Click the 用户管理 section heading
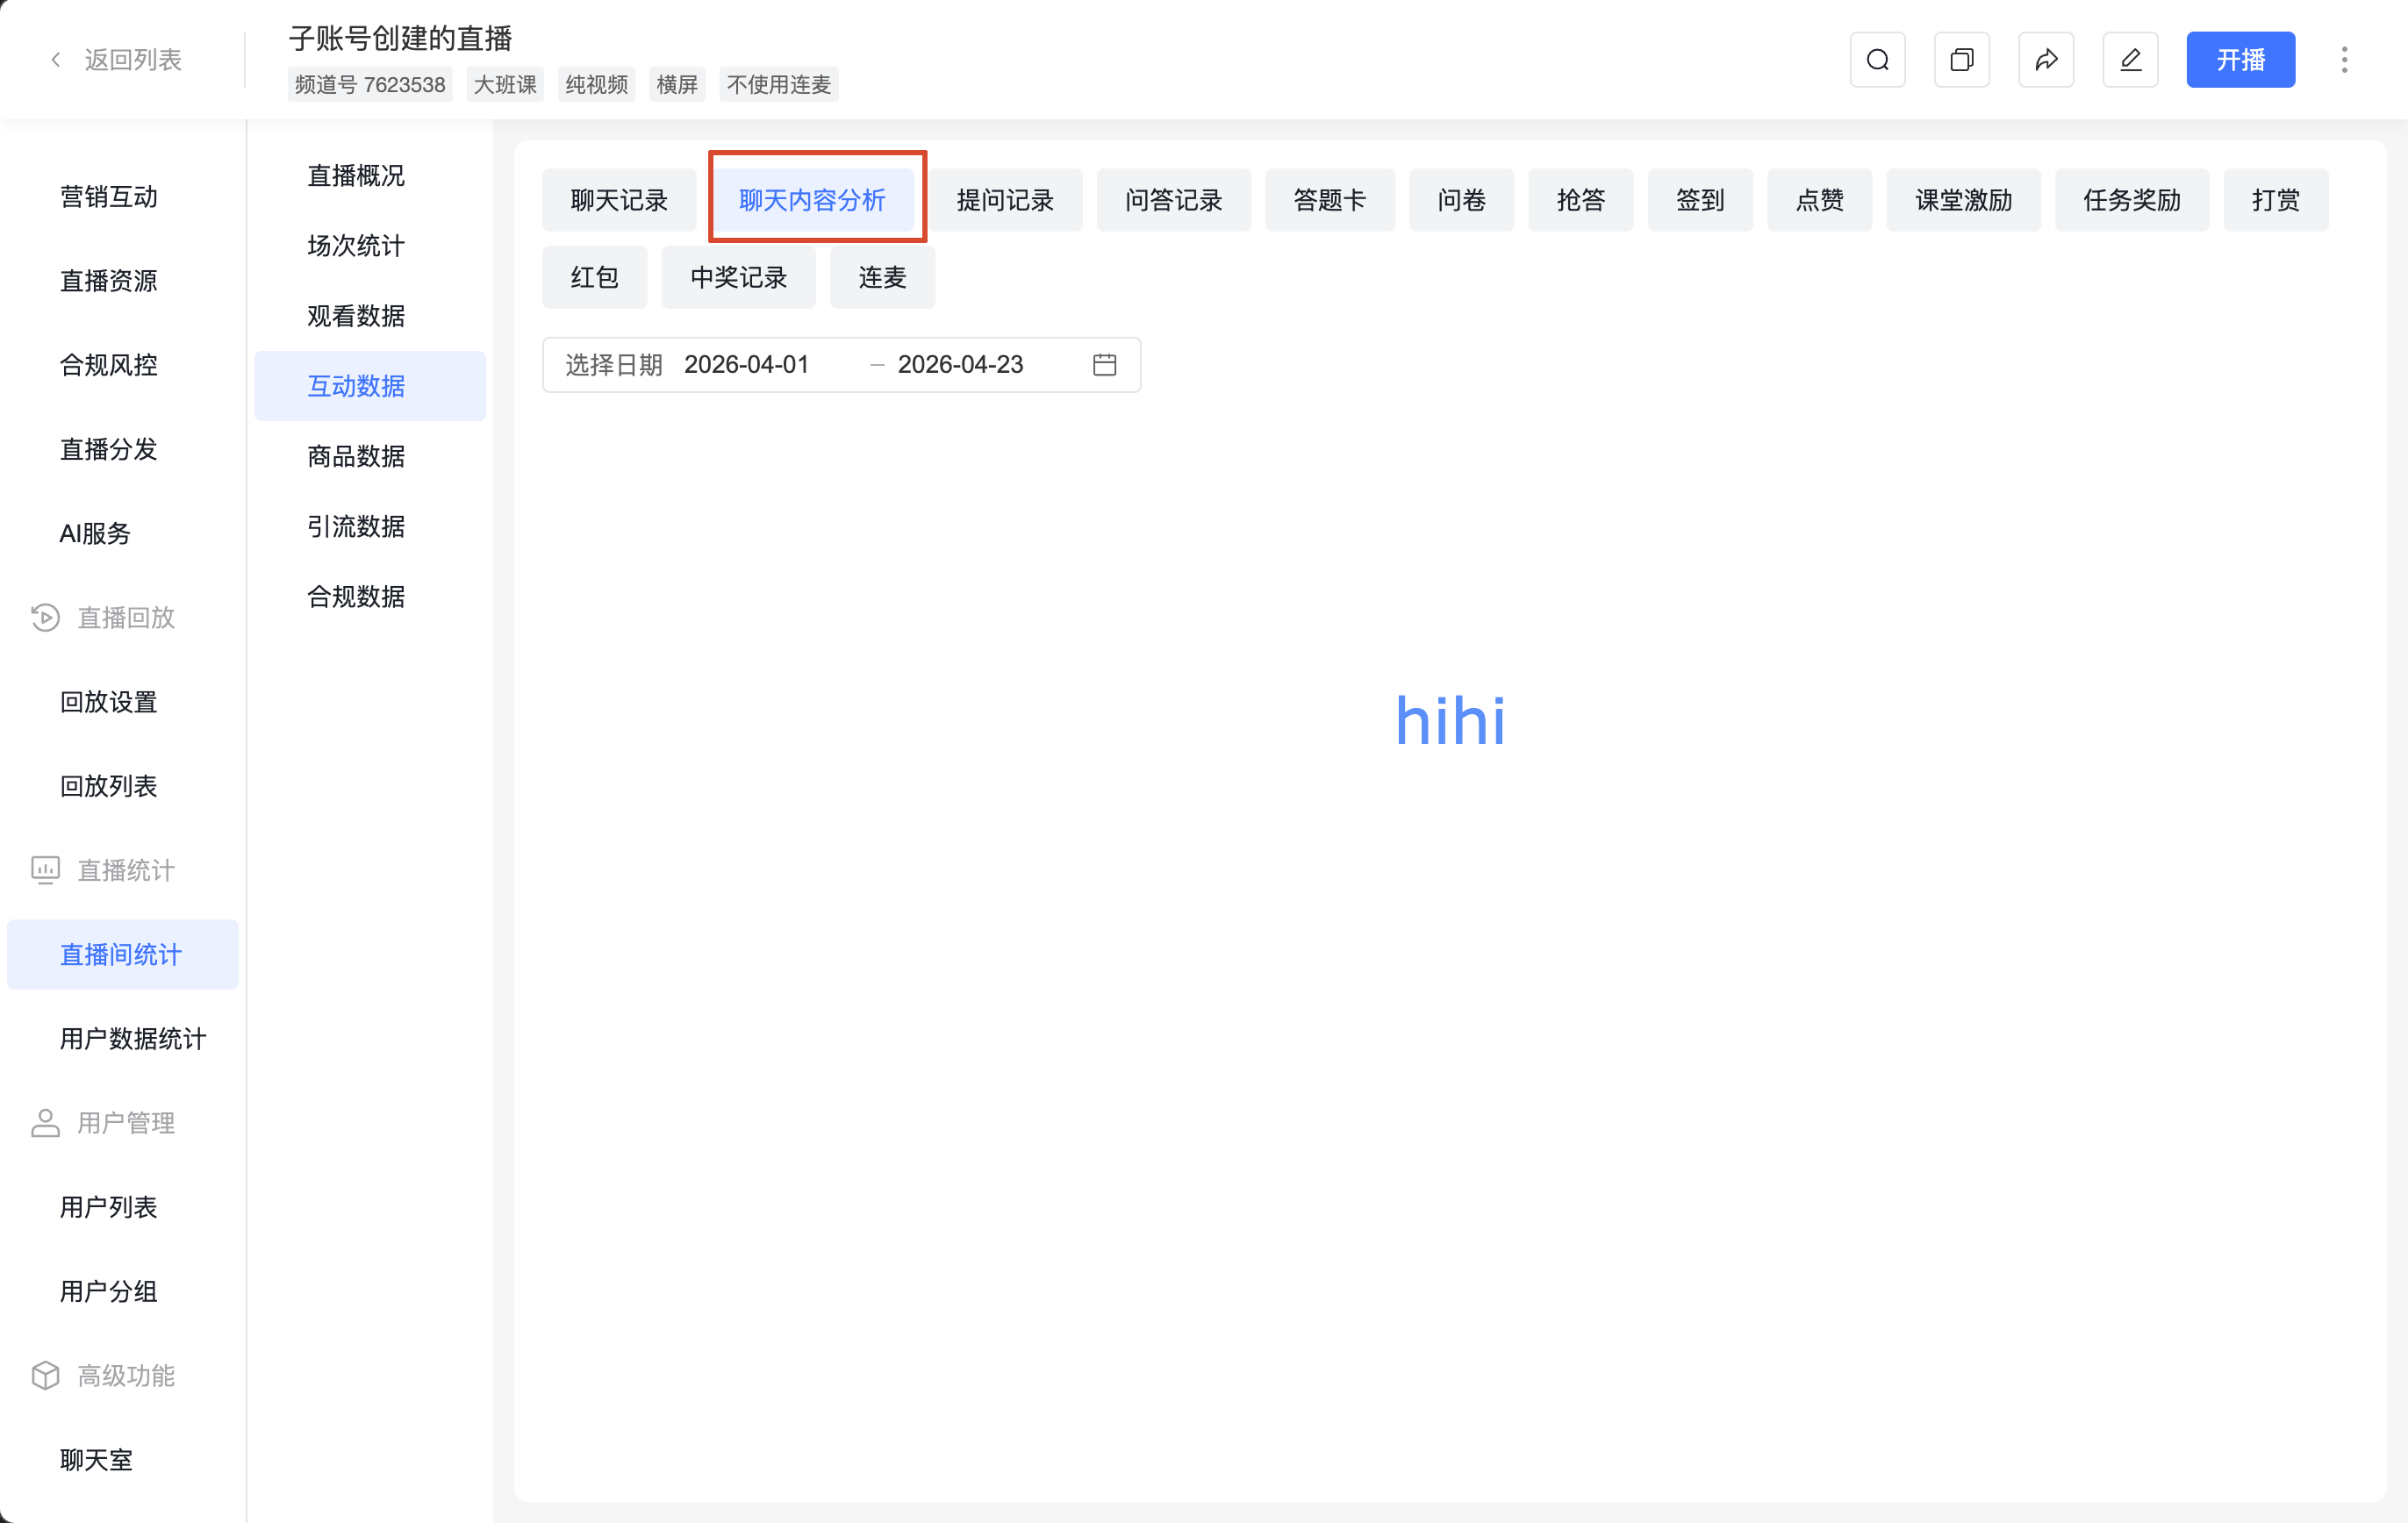Image resolution: width=2408 pixels, height=1523 pixels. (x=126, y=1123)
